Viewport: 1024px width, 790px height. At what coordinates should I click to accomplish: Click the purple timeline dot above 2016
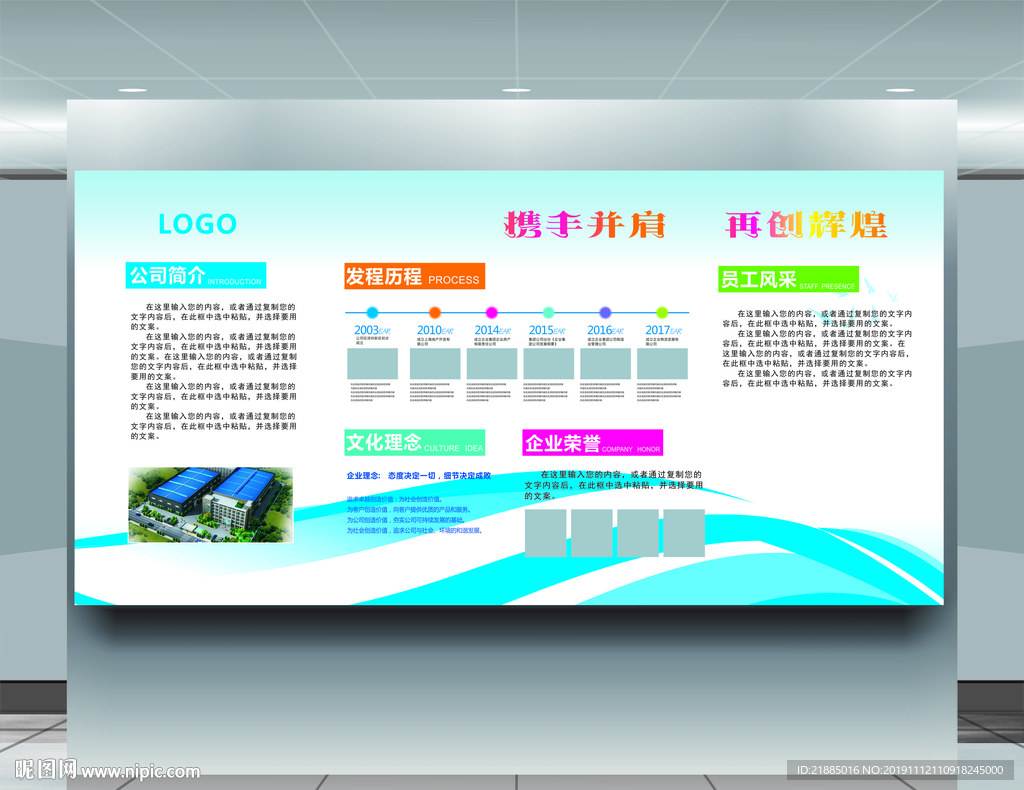(605, 313)
